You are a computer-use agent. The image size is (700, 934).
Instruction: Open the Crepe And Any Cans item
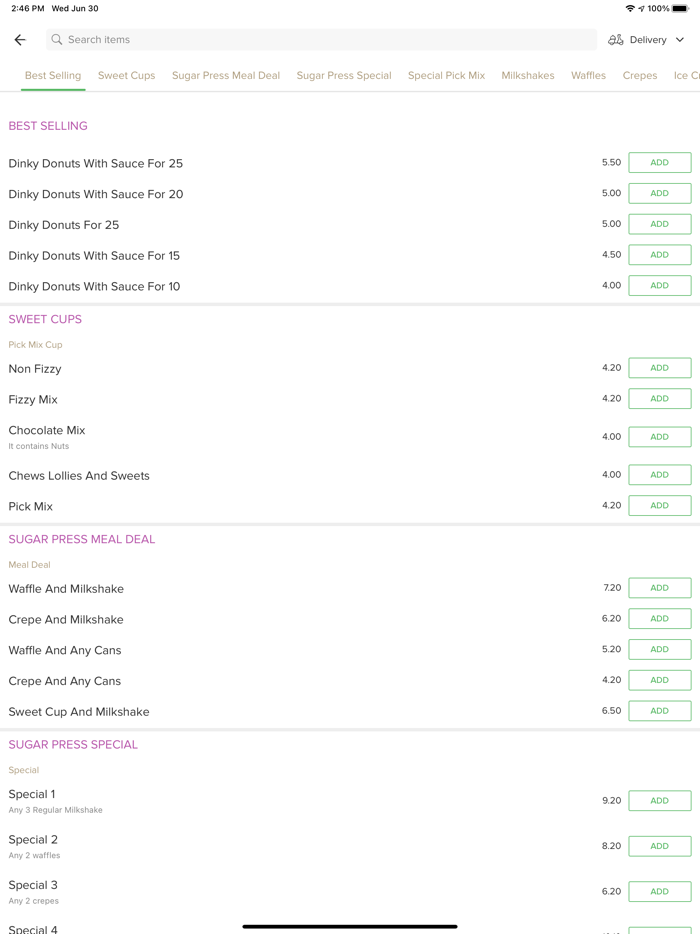[x=65, y=681]
